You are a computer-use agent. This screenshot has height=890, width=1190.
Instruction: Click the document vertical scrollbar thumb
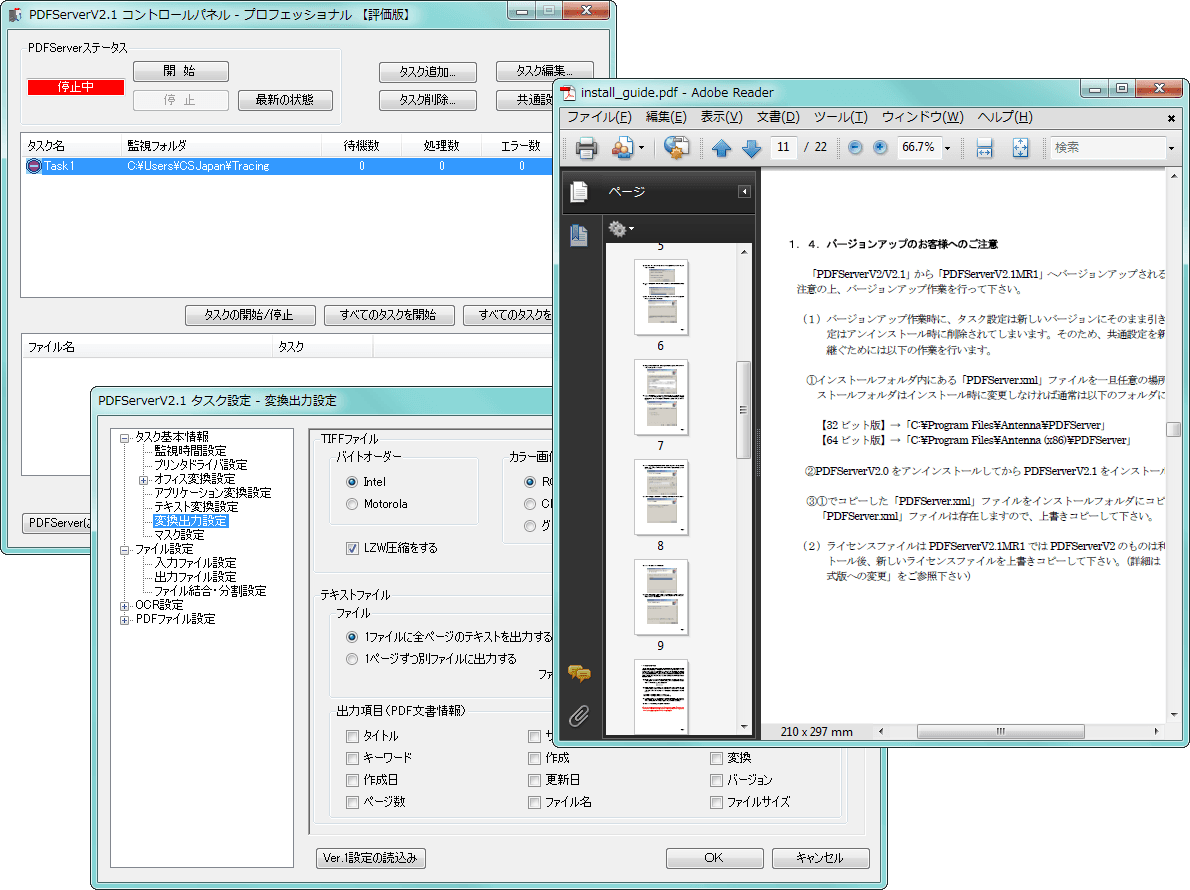[1174, 429]
